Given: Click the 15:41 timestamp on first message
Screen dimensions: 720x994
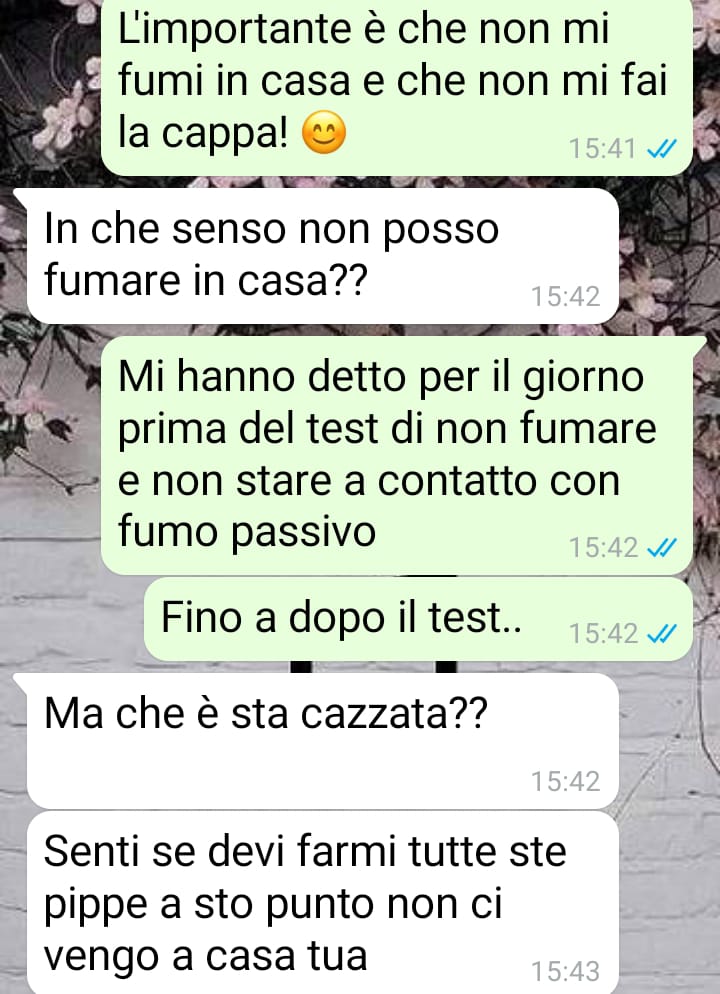Looking at the screenshot, I should (x=602, y=149).
